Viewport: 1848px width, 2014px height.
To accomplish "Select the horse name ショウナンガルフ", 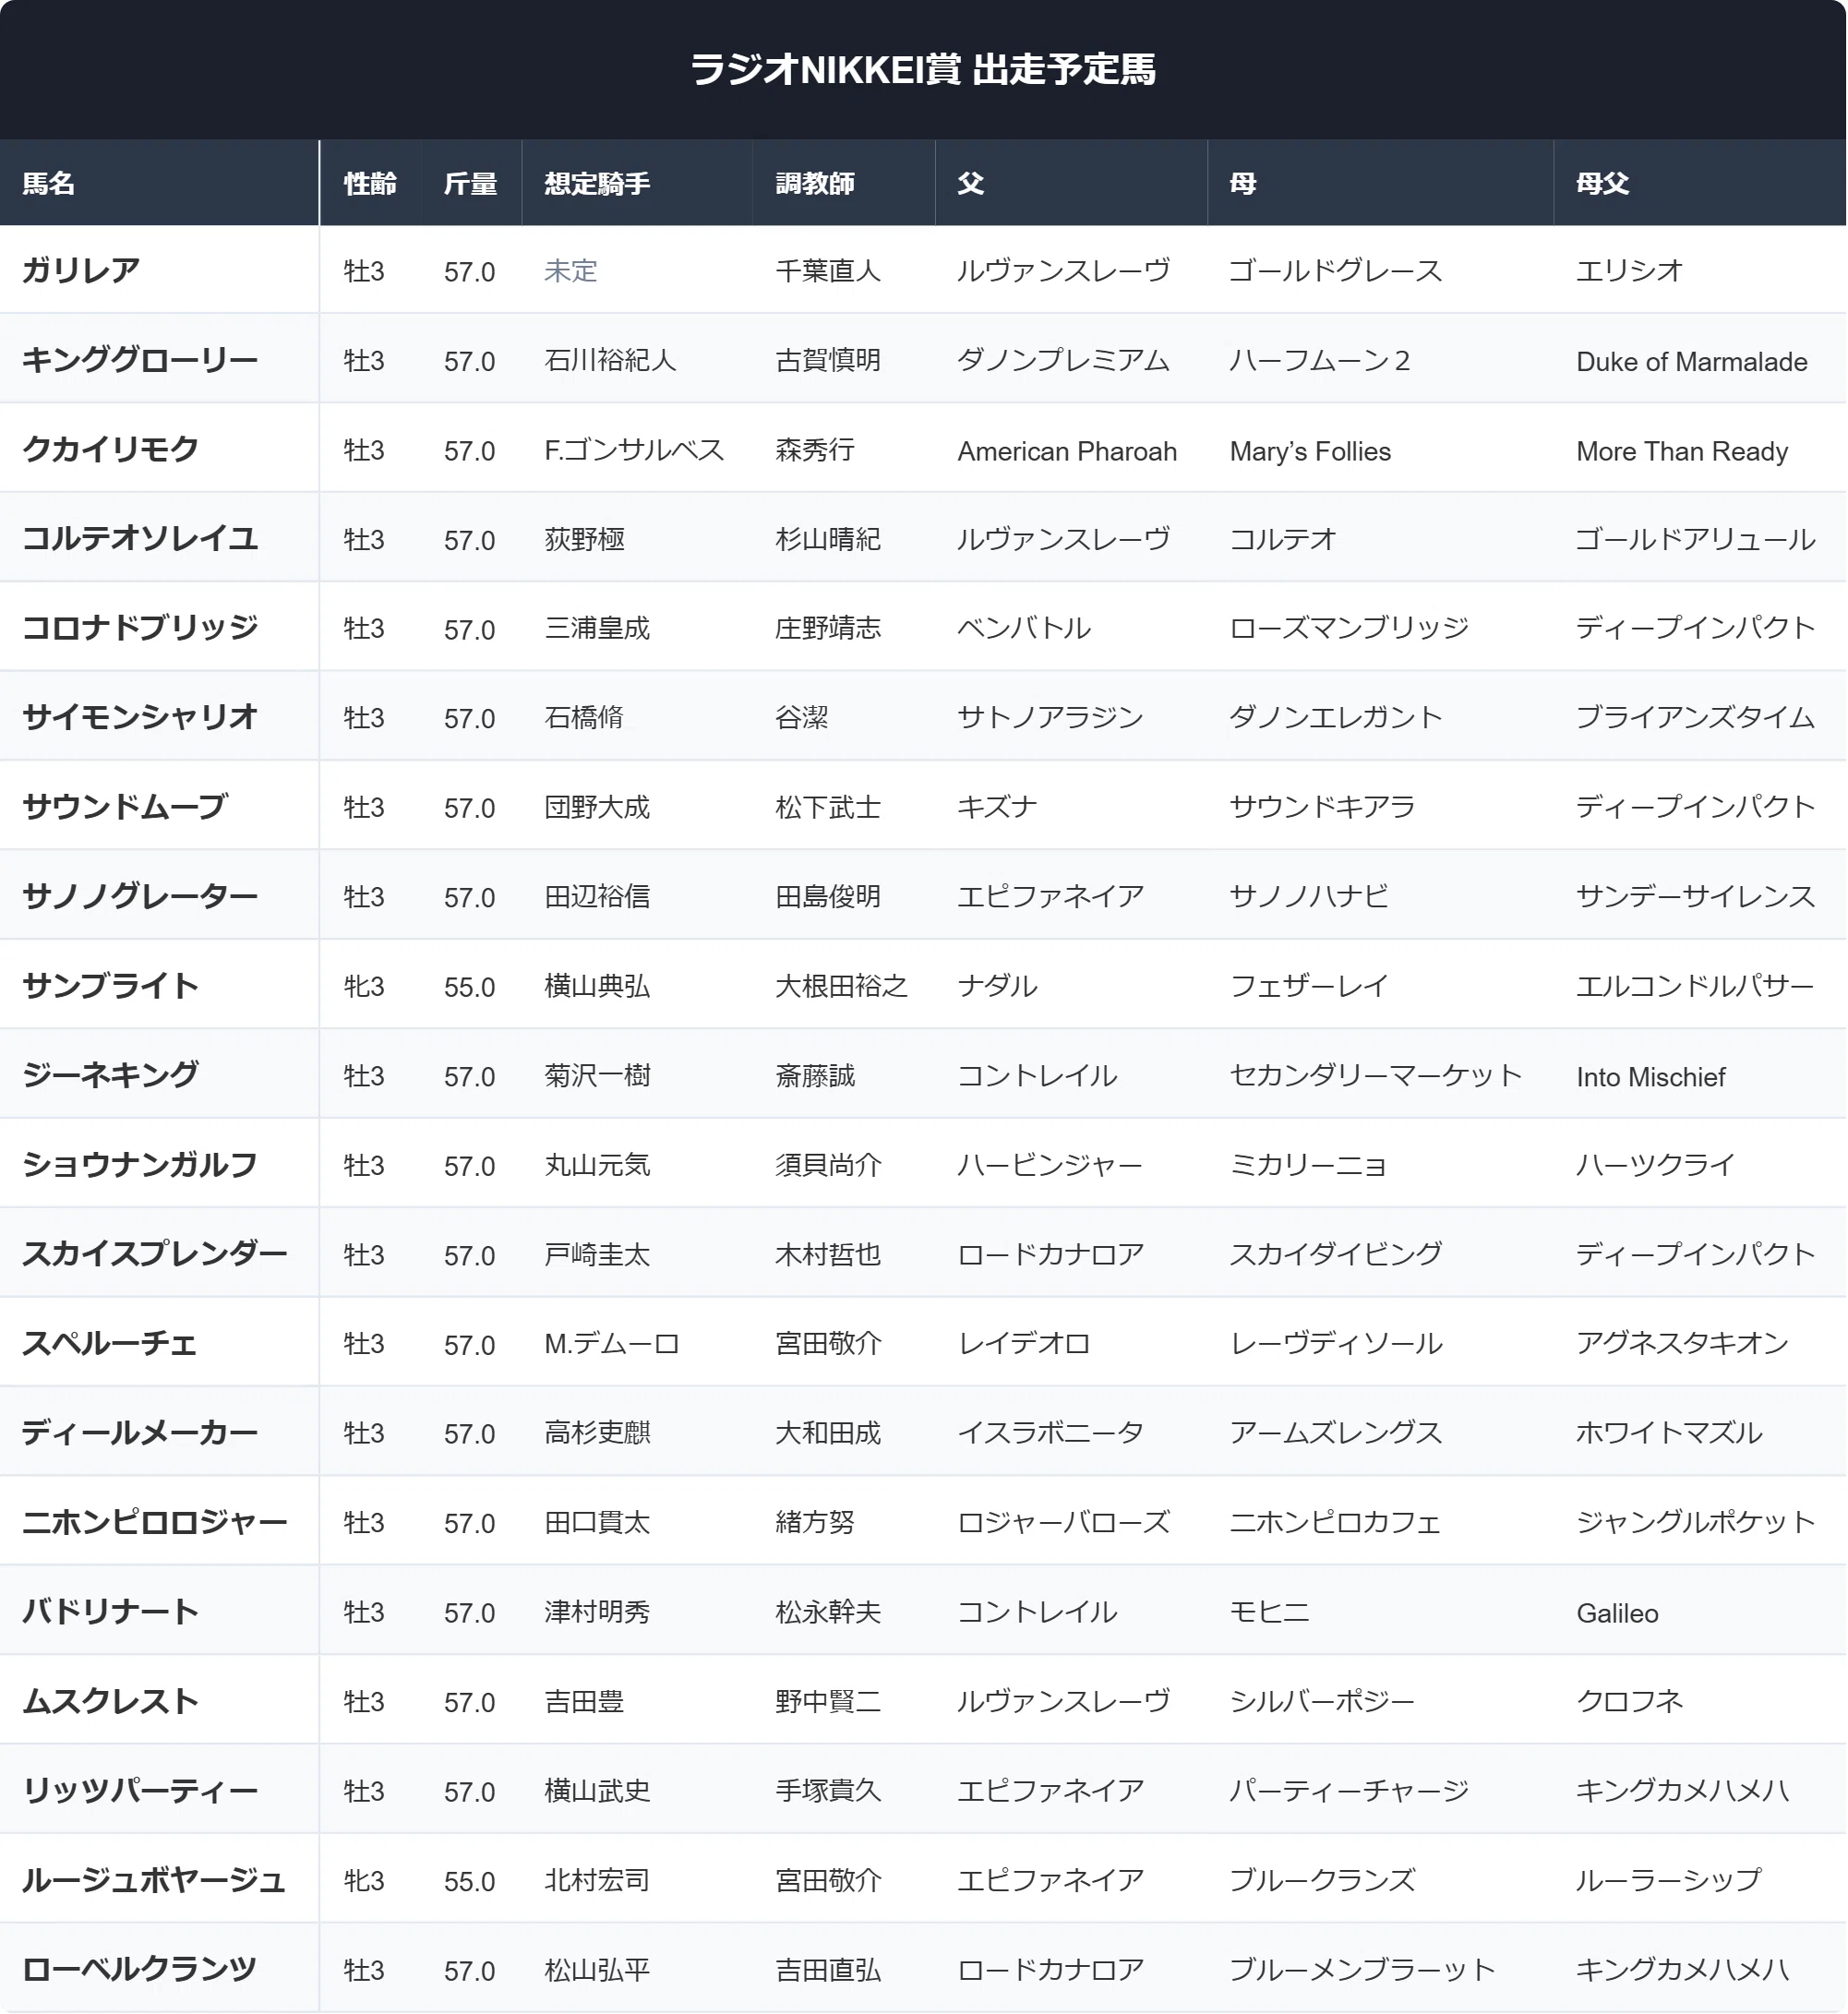I will coord(140,1165).
